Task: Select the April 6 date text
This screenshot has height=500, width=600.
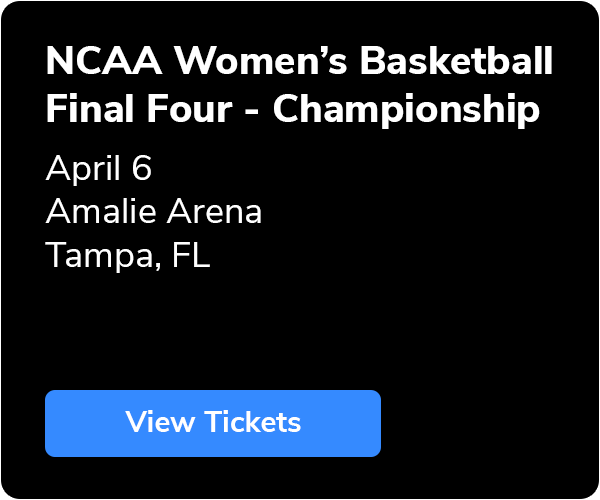Action: 98,169
